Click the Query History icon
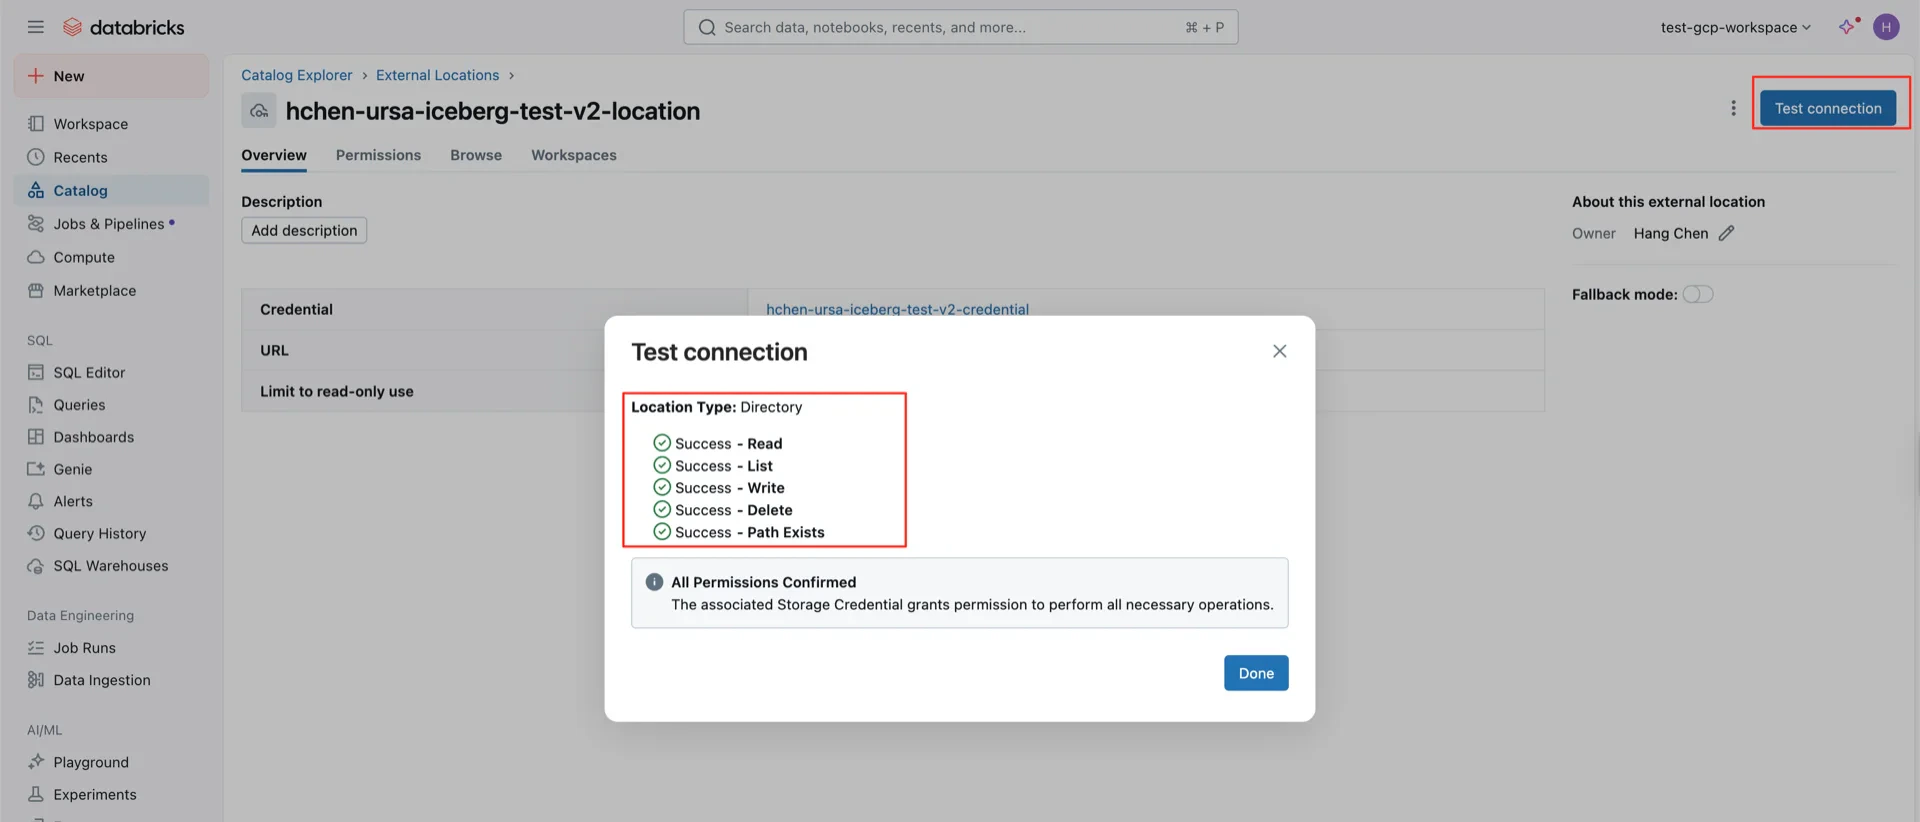Image resolution: width=1920 pixels, height=822 pixels. 36,533
